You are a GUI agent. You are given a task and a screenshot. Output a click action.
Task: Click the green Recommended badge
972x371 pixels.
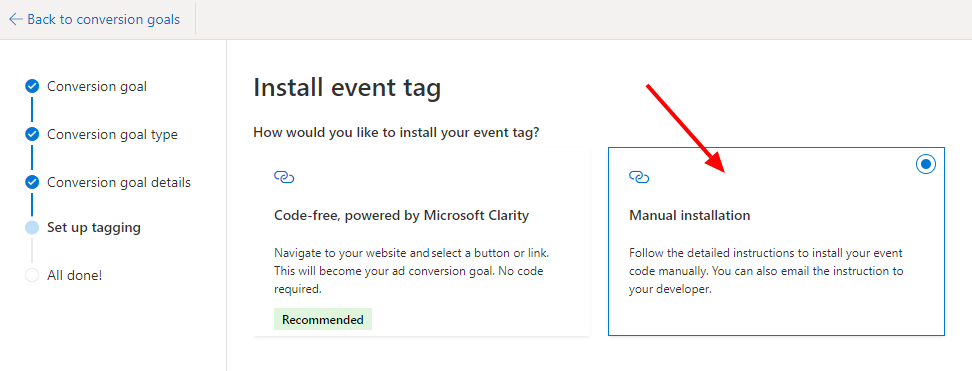(323, 320)
